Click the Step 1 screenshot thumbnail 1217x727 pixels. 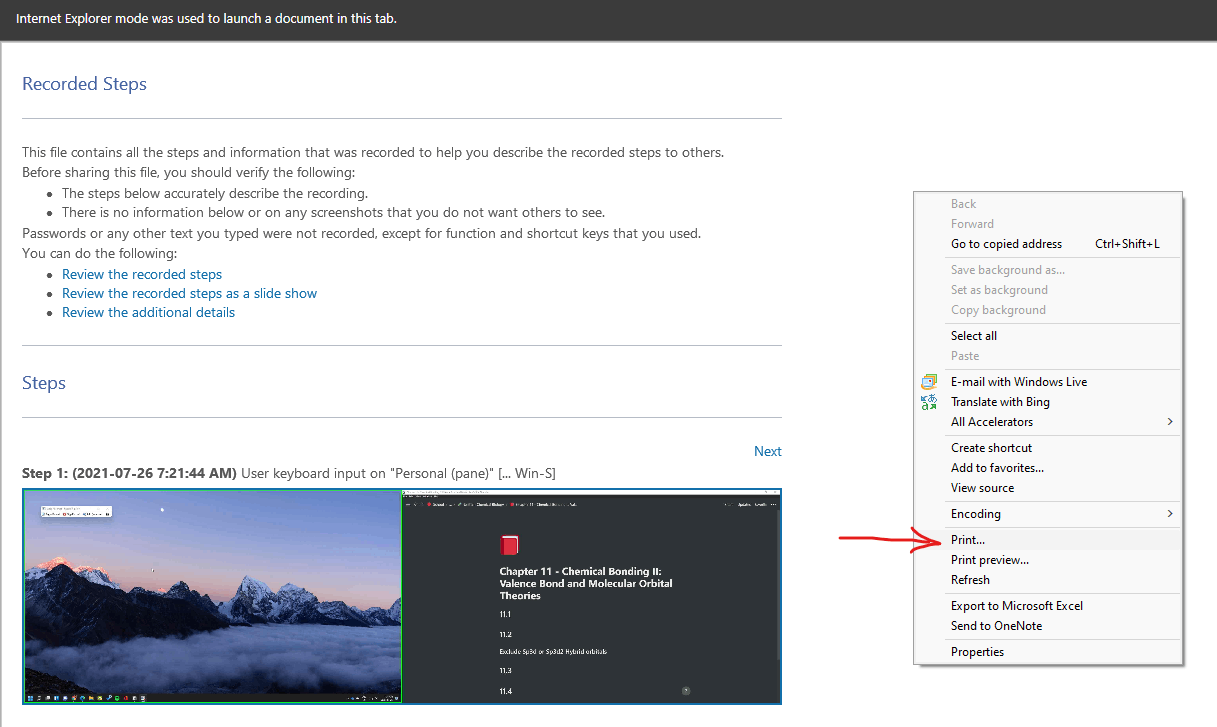(400, 595)
